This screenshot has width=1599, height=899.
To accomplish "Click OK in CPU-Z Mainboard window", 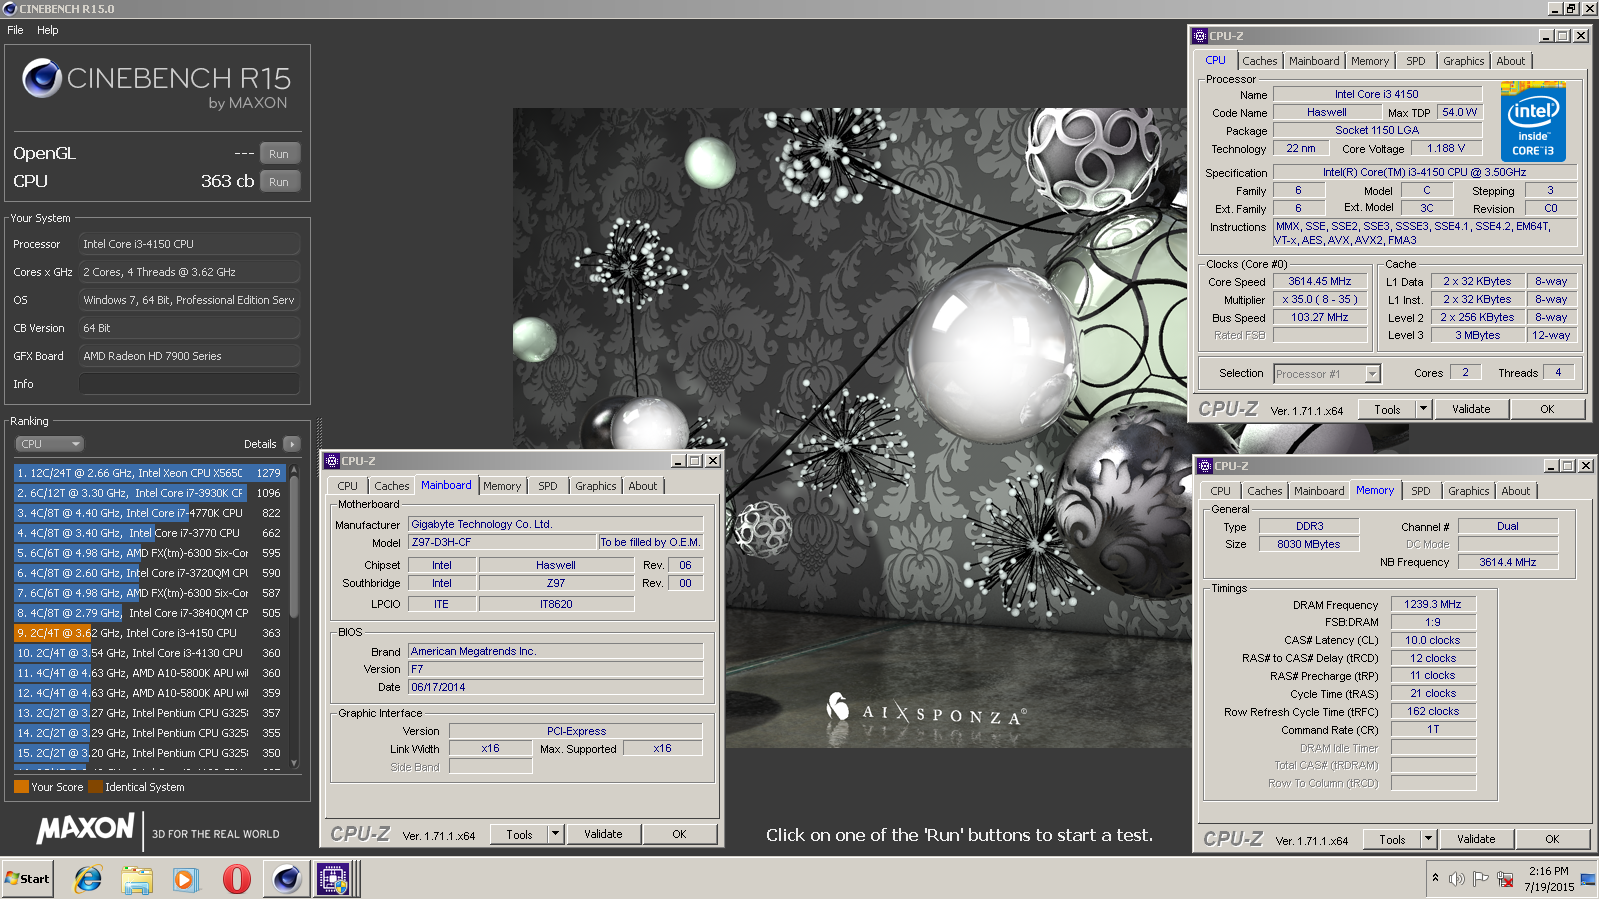I will pyautogui.click(x=679, y=834).
